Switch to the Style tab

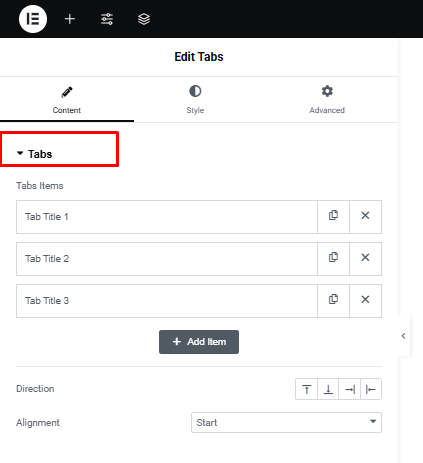pos(195,100)
